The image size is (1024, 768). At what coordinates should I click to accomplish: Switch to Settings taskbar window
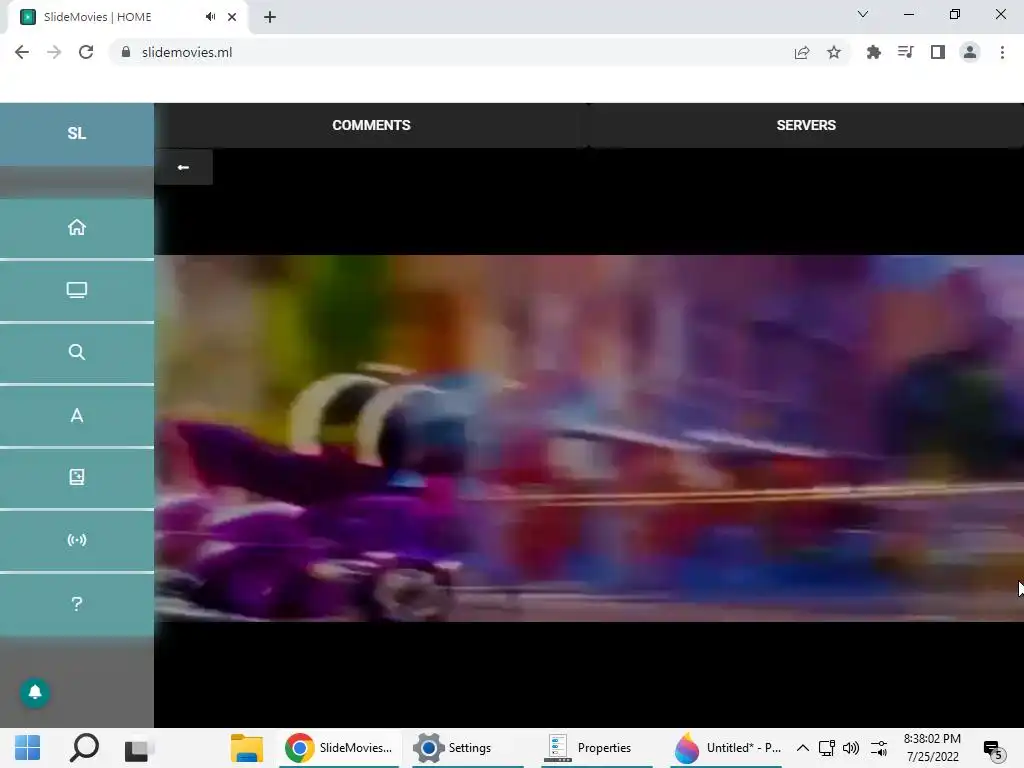coord(468,748)
